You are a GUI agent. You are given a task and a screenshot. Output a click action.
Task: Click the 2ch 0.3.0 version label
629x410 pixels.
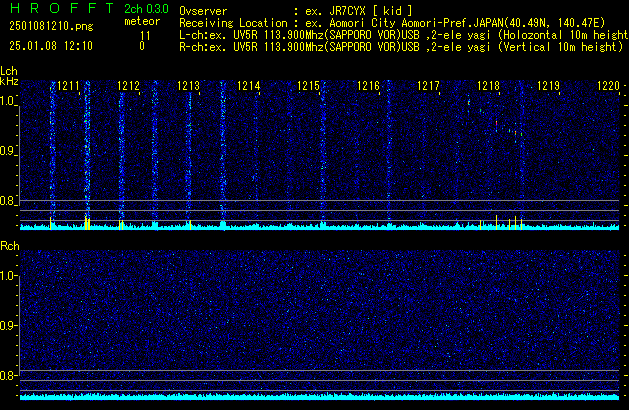pyautogui.click(x=146, y=9)
